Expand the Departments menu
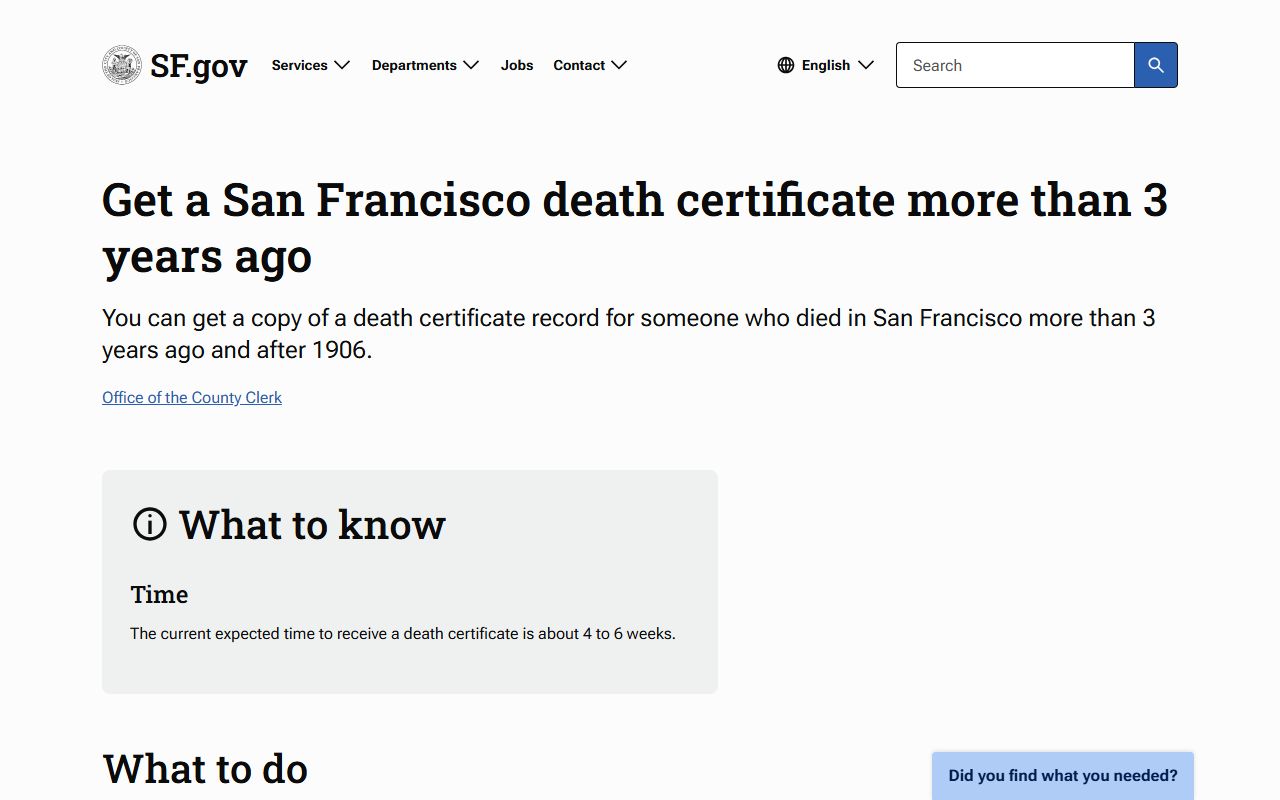This screenshot has height=800, width=1280. coord(425,65)
